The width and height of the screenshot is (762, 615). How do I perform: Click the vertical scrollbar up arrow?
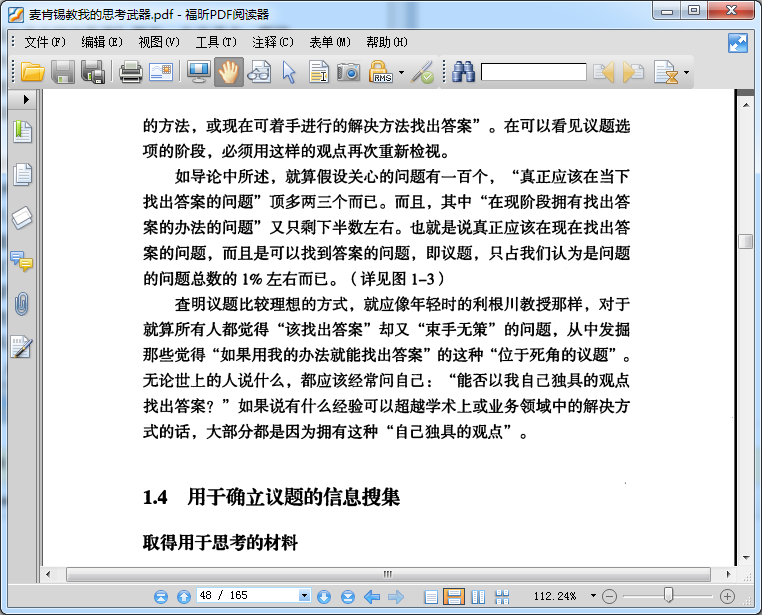point(746,104)
